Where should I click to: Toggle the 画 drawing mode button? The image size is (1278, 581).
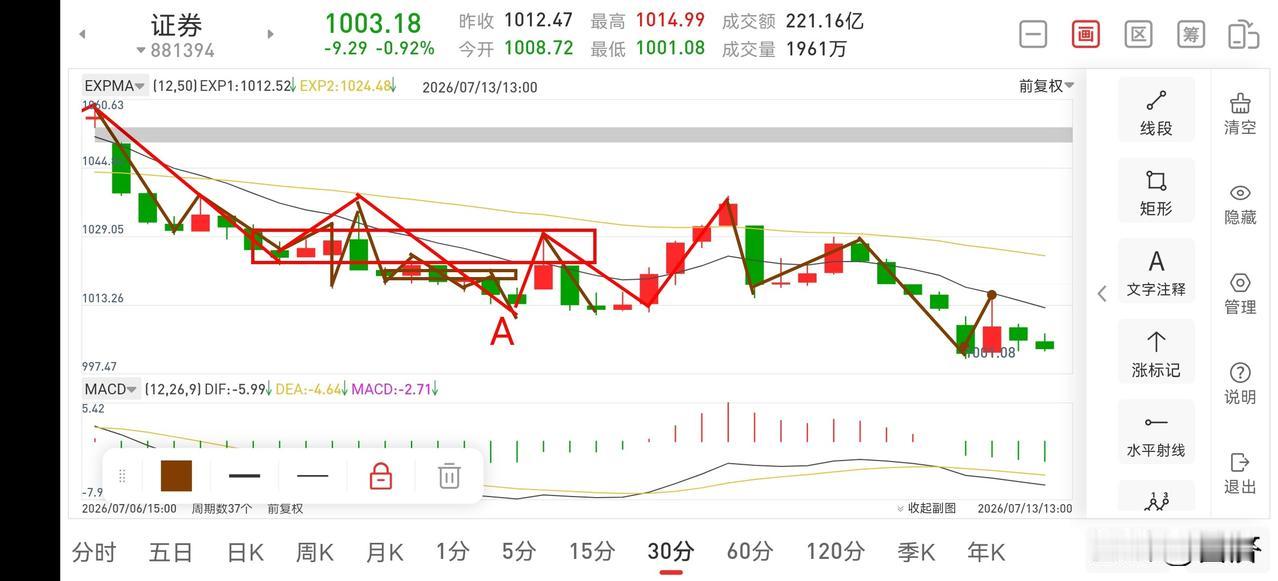(x=1085, y=34)
